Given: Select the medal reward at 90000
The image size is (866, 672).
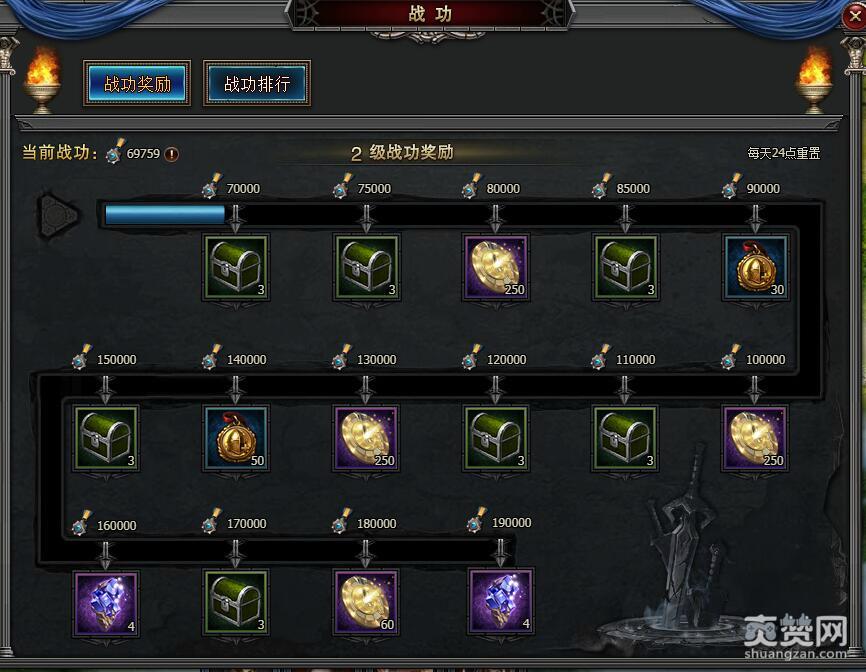Looking at the screenshot, I should (x=756, y=267).
